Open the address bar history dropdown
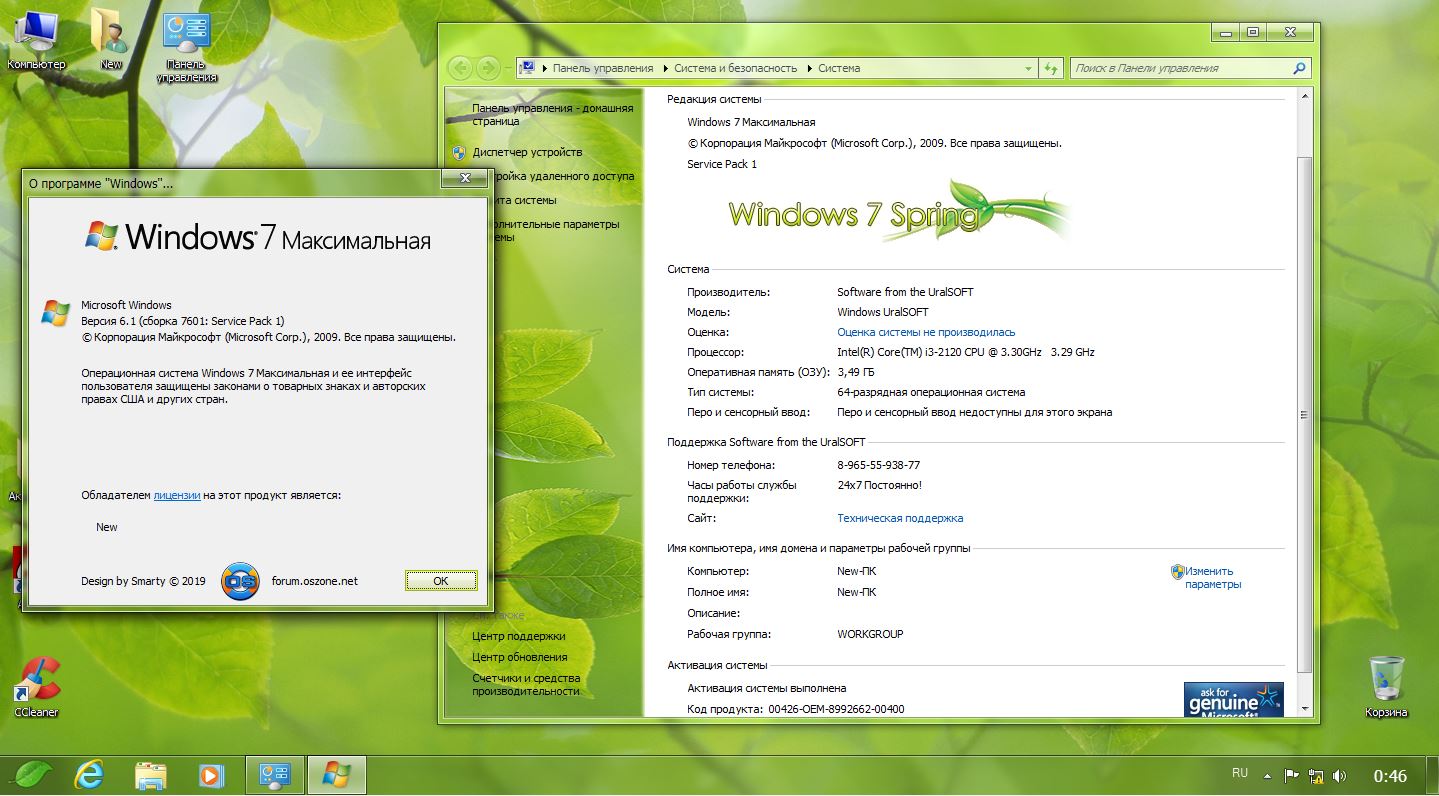The width and height of the screenshot is (1439, 796). pyautogui.click(x=1029, y=68)
